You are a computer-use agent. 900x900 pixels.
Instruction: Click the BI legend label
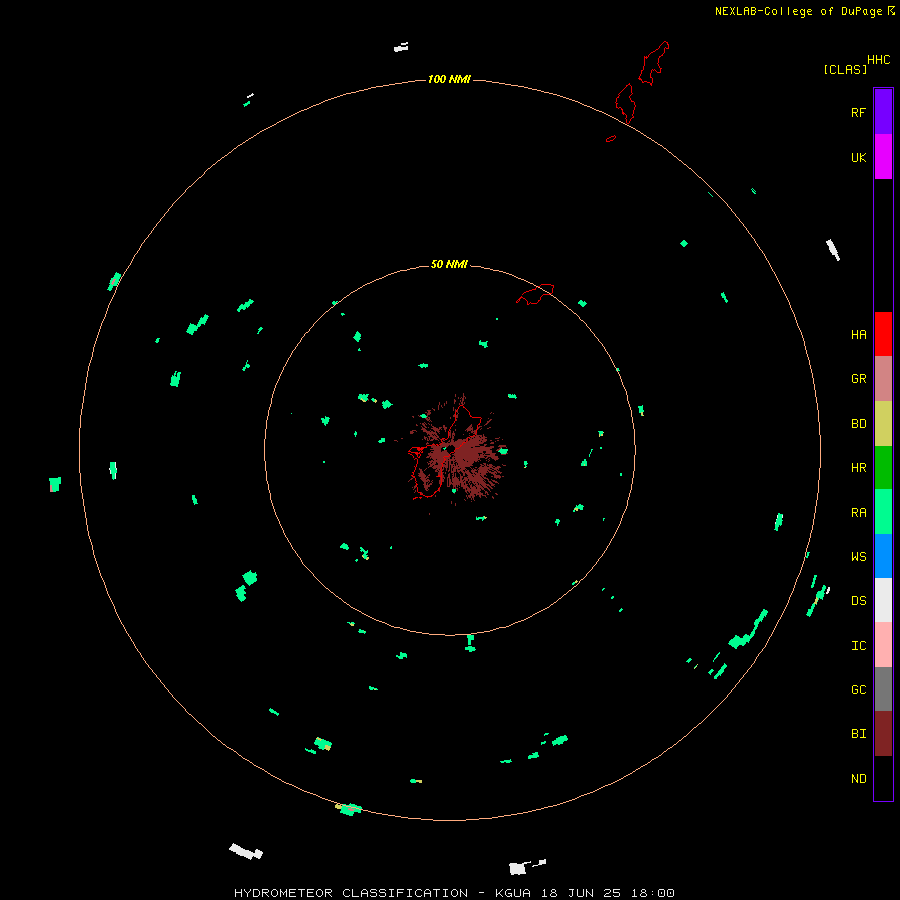[x=858, y=734]
